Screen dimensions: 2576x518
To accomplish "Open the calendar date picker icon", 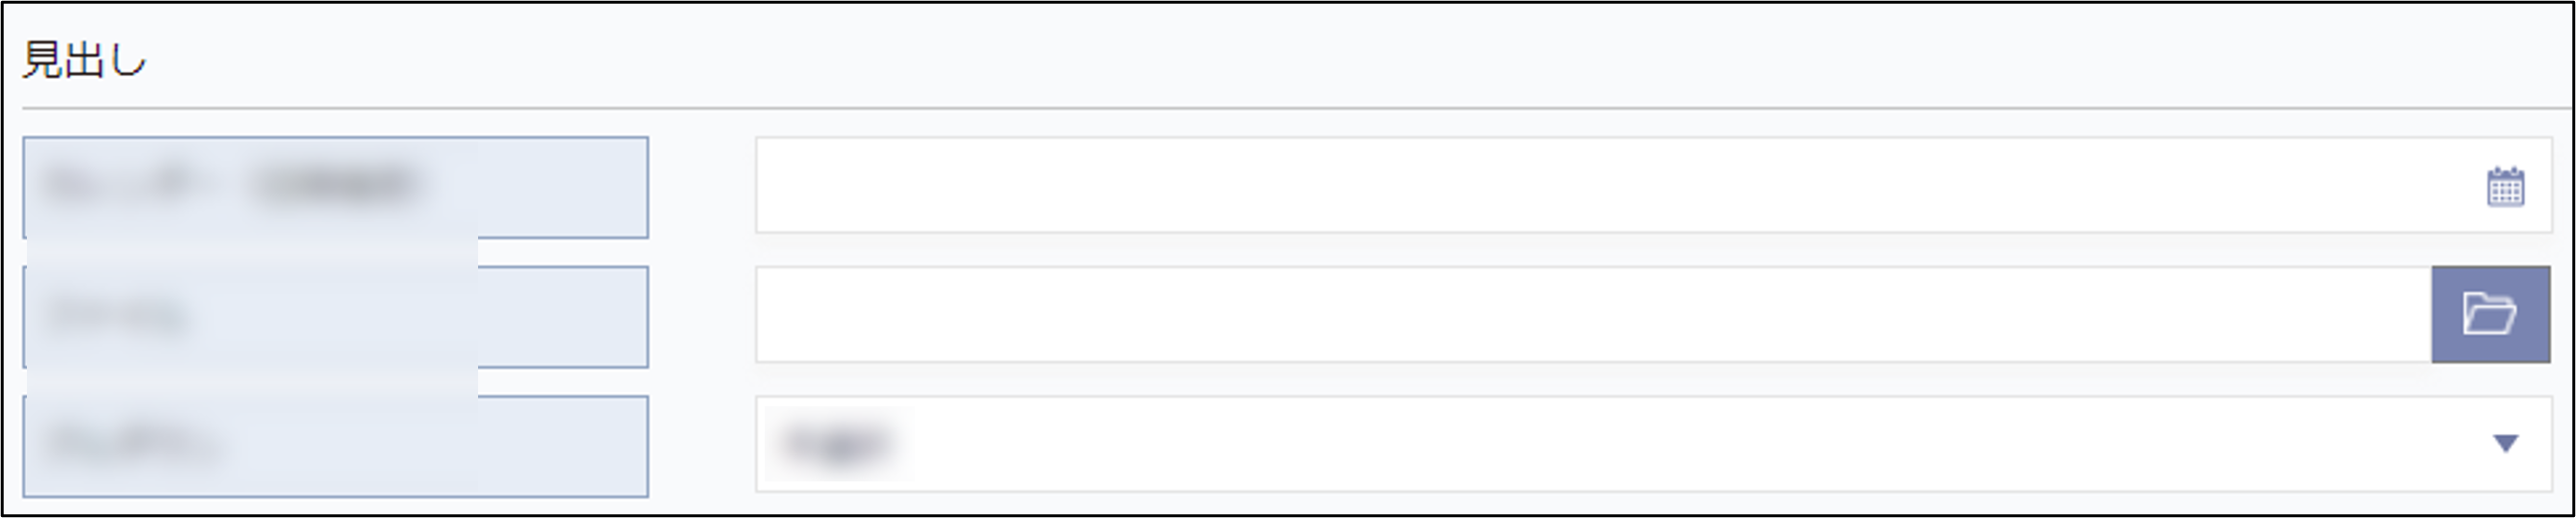I will click(2505, 187).
